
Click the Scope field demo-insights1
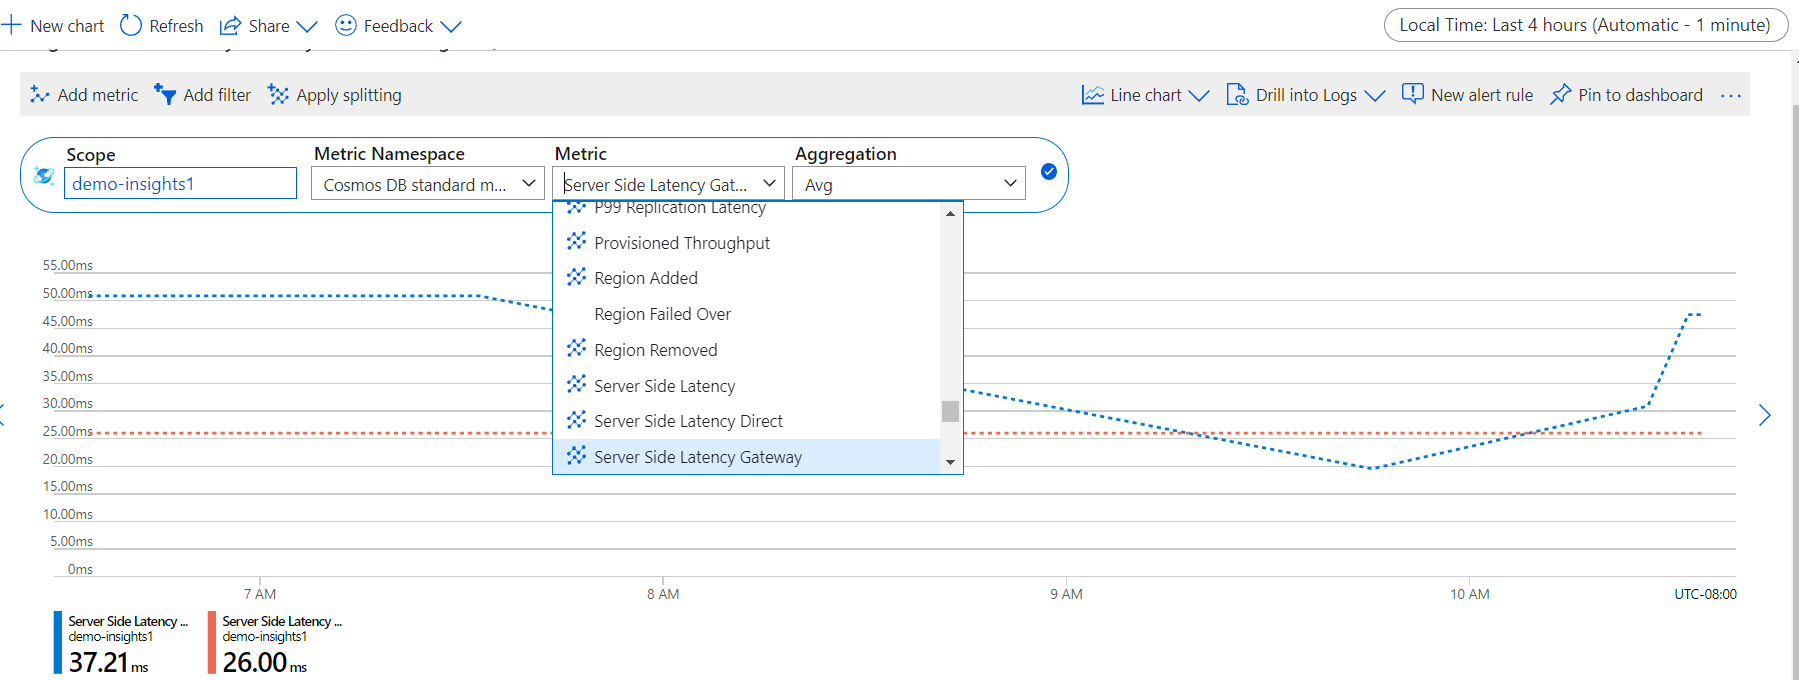click(180, 183)
